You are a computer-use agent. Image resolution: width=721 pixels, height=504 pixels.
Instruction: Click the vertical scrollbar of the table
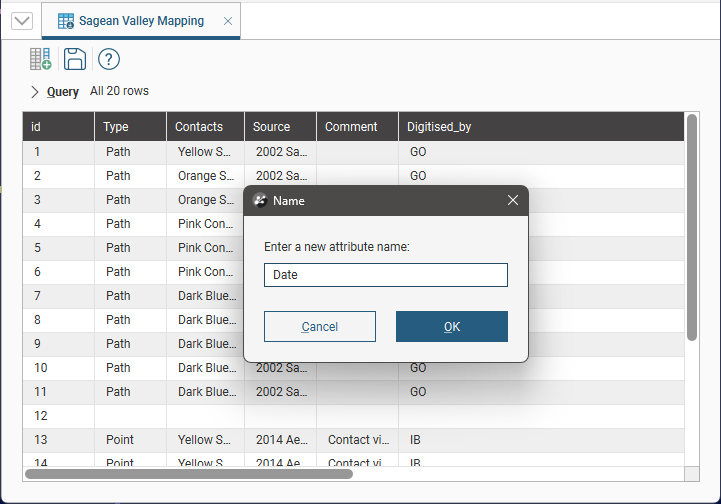pyautogui.click(x=692, y=230)
